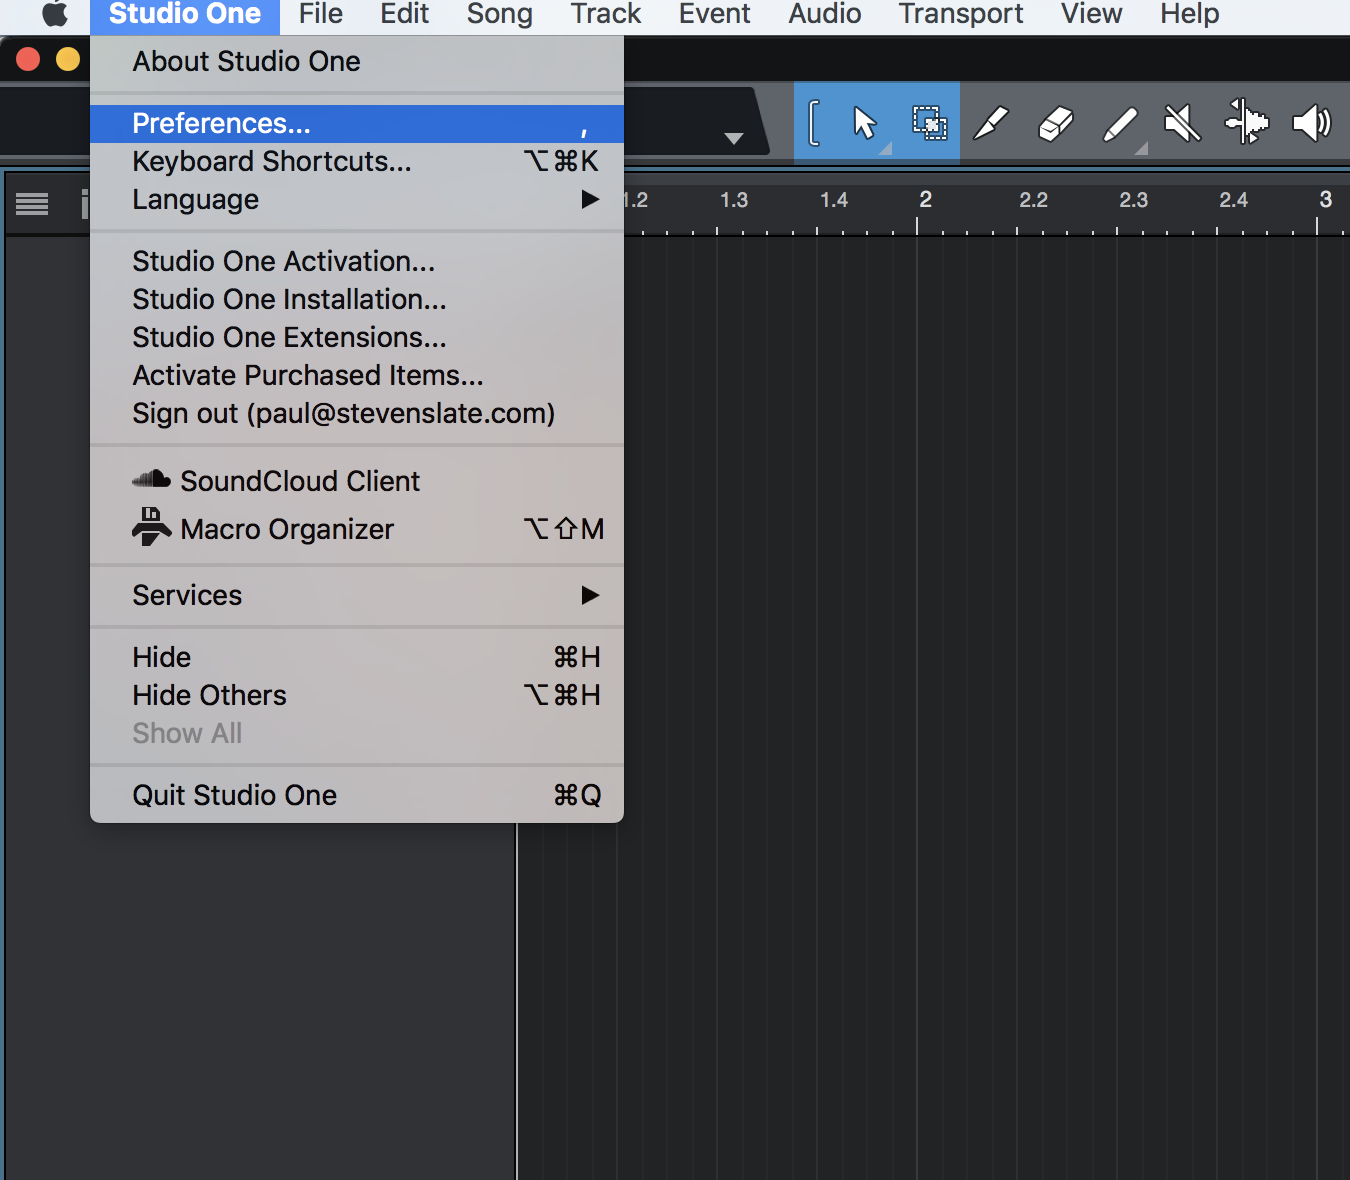Select Activate Purchased Items
Screen dimensions: 1350x1180
tap(357, 375)
